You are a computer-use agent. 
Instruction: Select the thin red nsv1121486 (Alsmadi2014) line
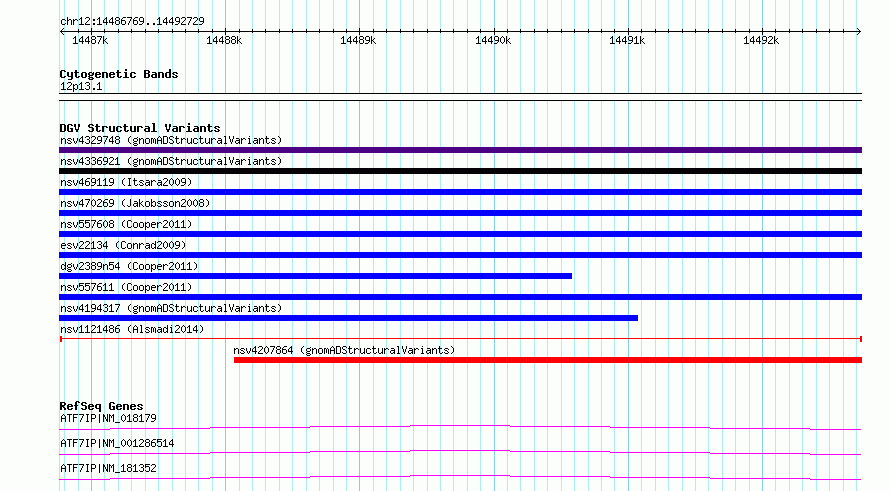click(460, 339)
